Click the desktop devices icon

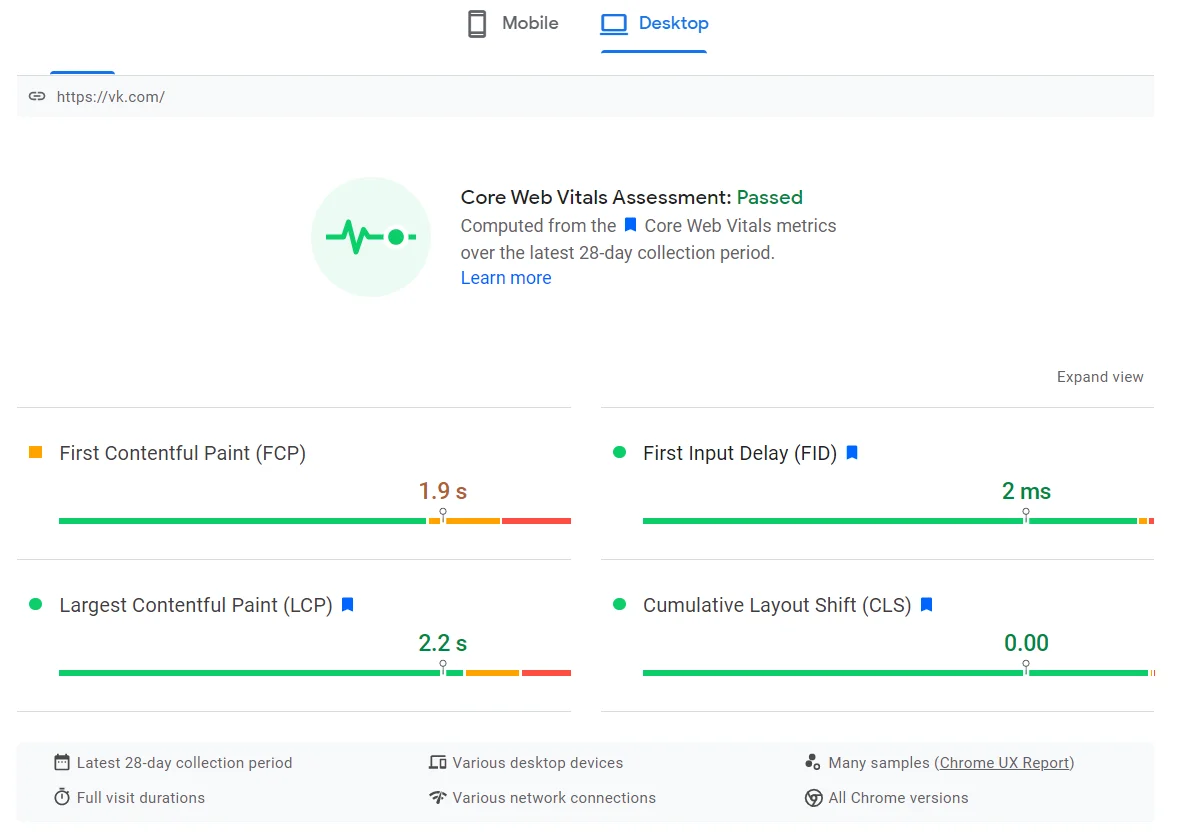coord(437,763)
